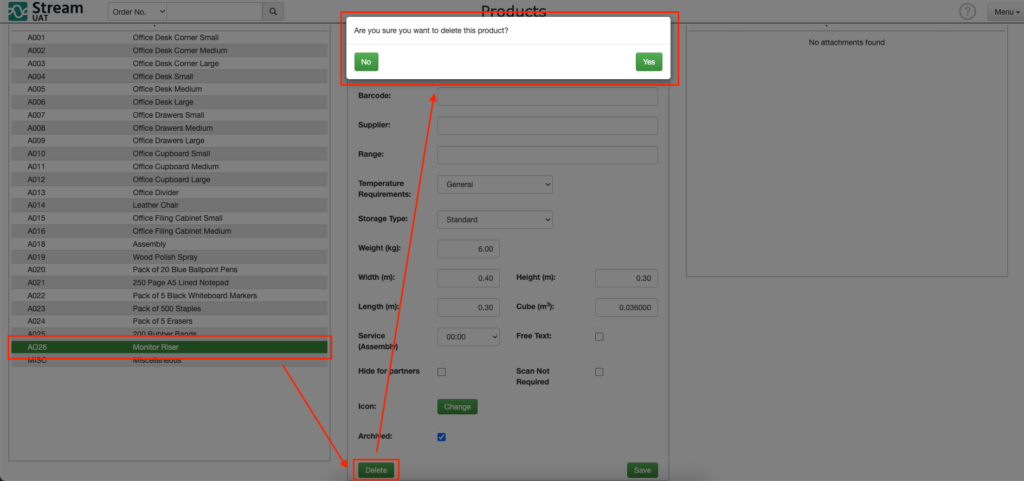The height and width of the screenshot is (481, 1024).
Task: Expand the Temperature Requirements dropdown
Action: (x=495, y=185)
